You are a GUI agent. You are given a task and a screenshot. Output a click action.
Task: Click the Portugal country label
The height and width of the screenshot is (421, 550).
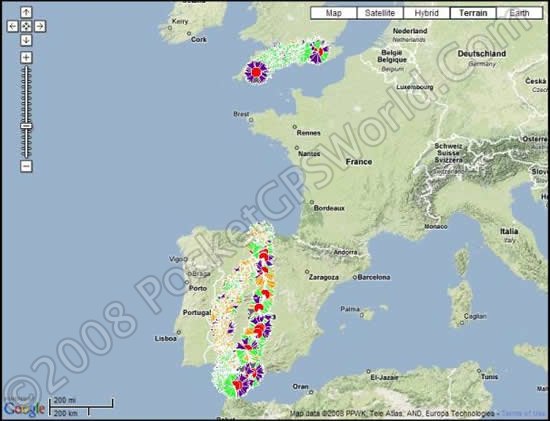tap(196, 312)
